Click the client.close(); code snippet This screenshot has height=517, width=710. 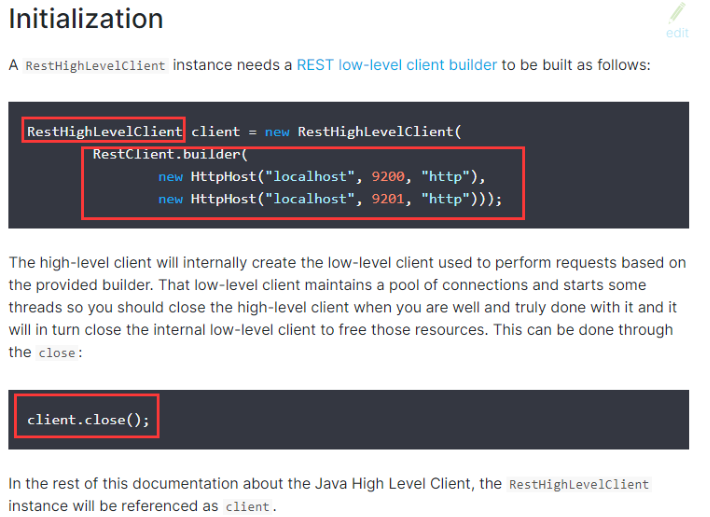click(88, 419)
